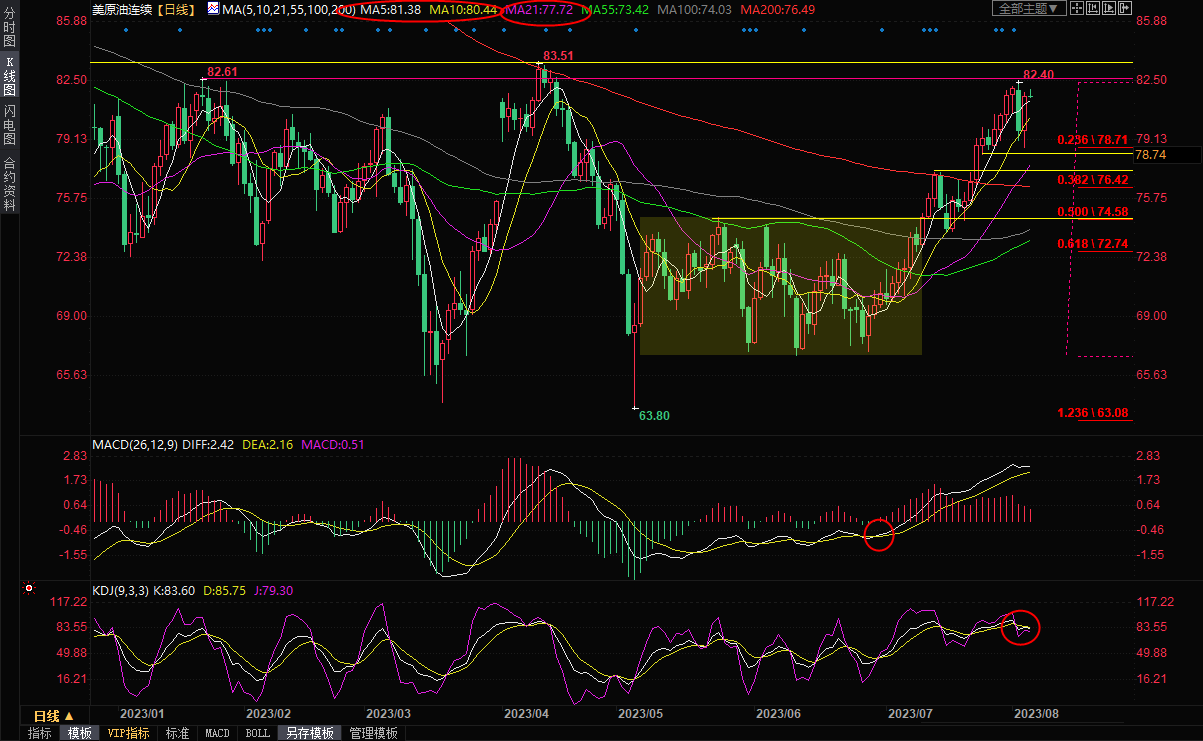Open the 闪电图 sidebar tab
This screenshot has height=741, width=1203.
point(9,124)
